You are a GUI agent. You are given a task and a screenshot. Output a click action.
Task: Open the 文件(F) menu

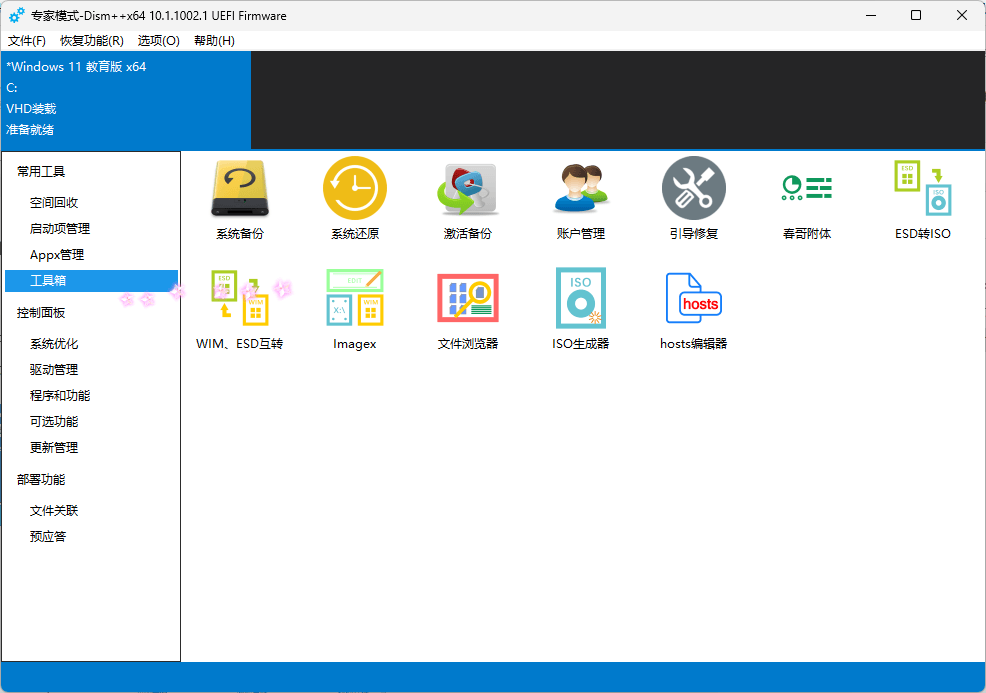(26, 41)
